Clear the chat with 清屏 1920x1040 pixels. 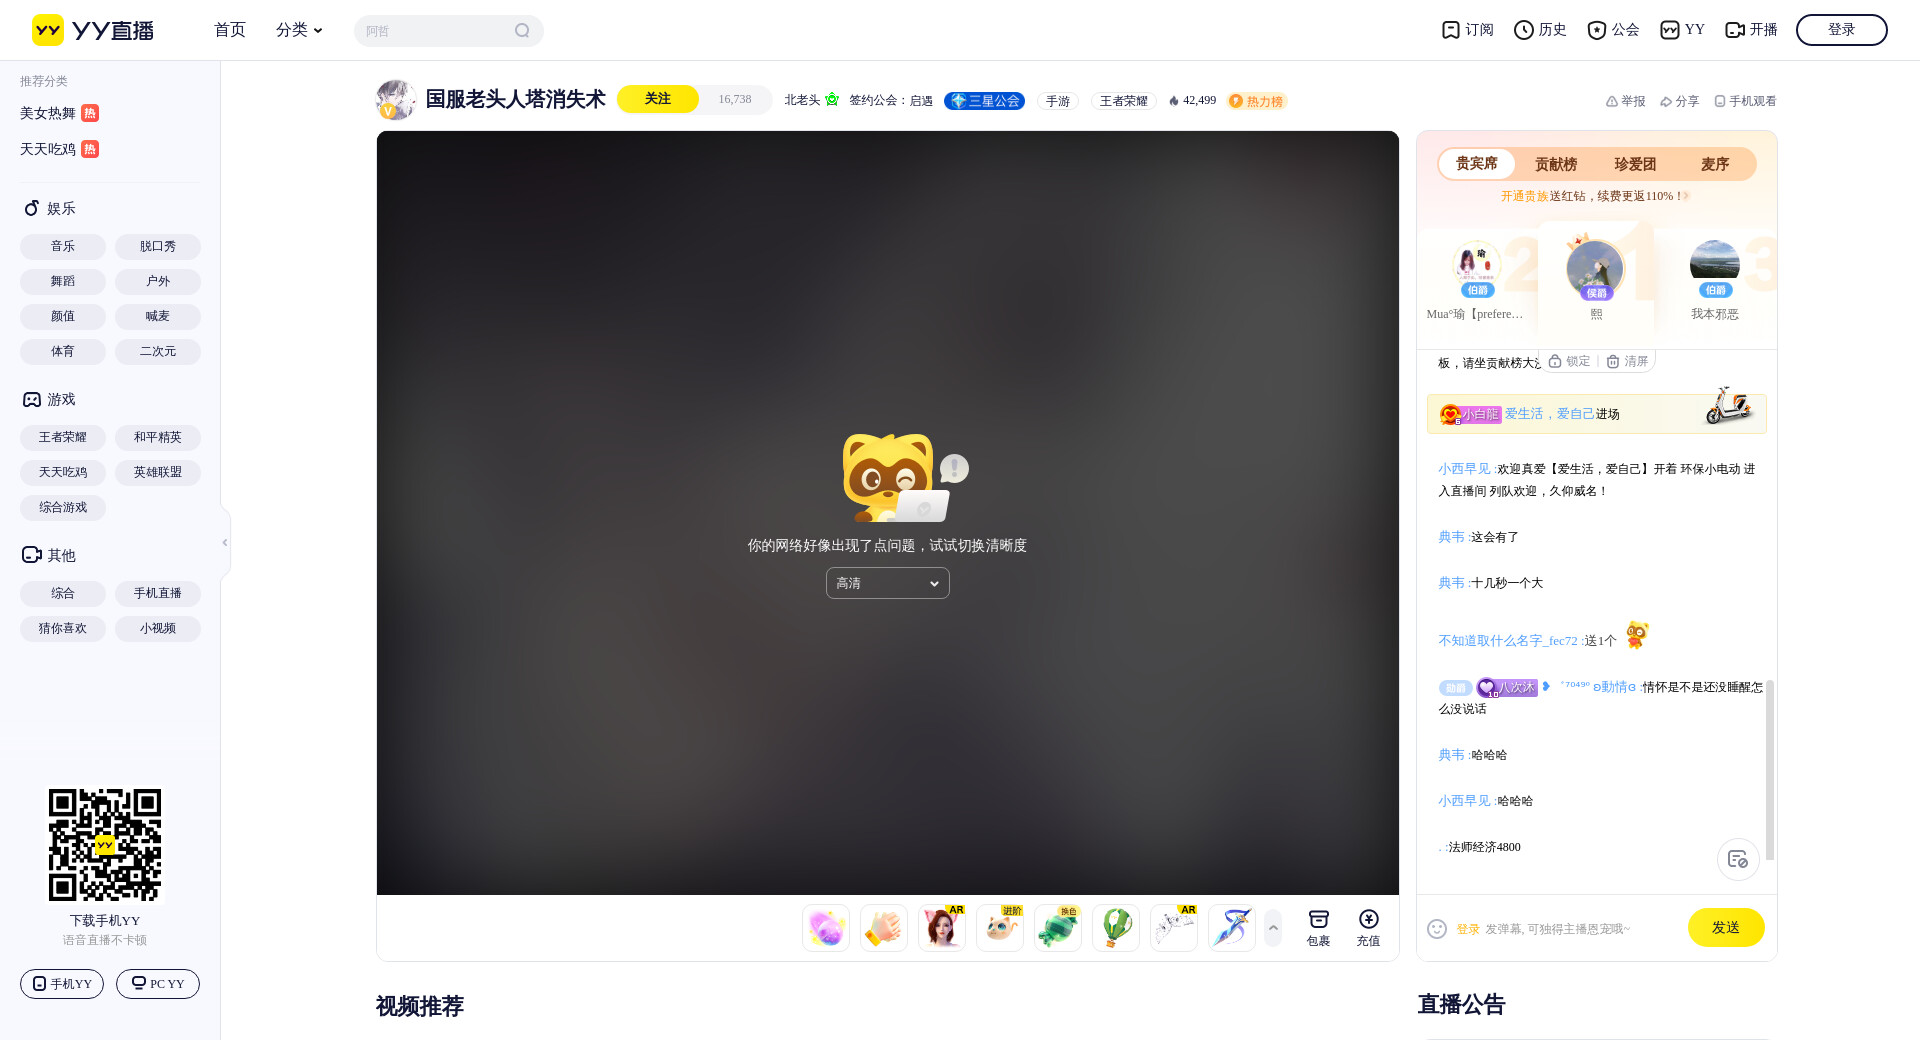pos(1627,361)
